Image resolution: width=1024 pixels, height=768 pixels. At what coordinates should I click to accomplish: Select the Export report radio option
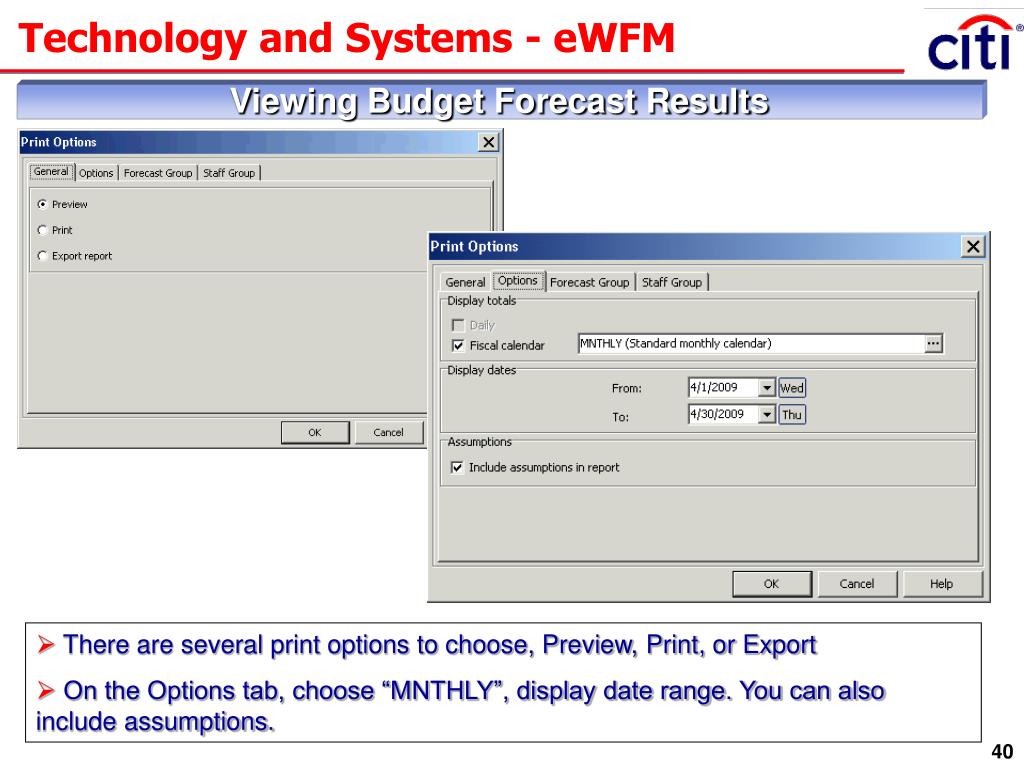[x=42, y=256]
